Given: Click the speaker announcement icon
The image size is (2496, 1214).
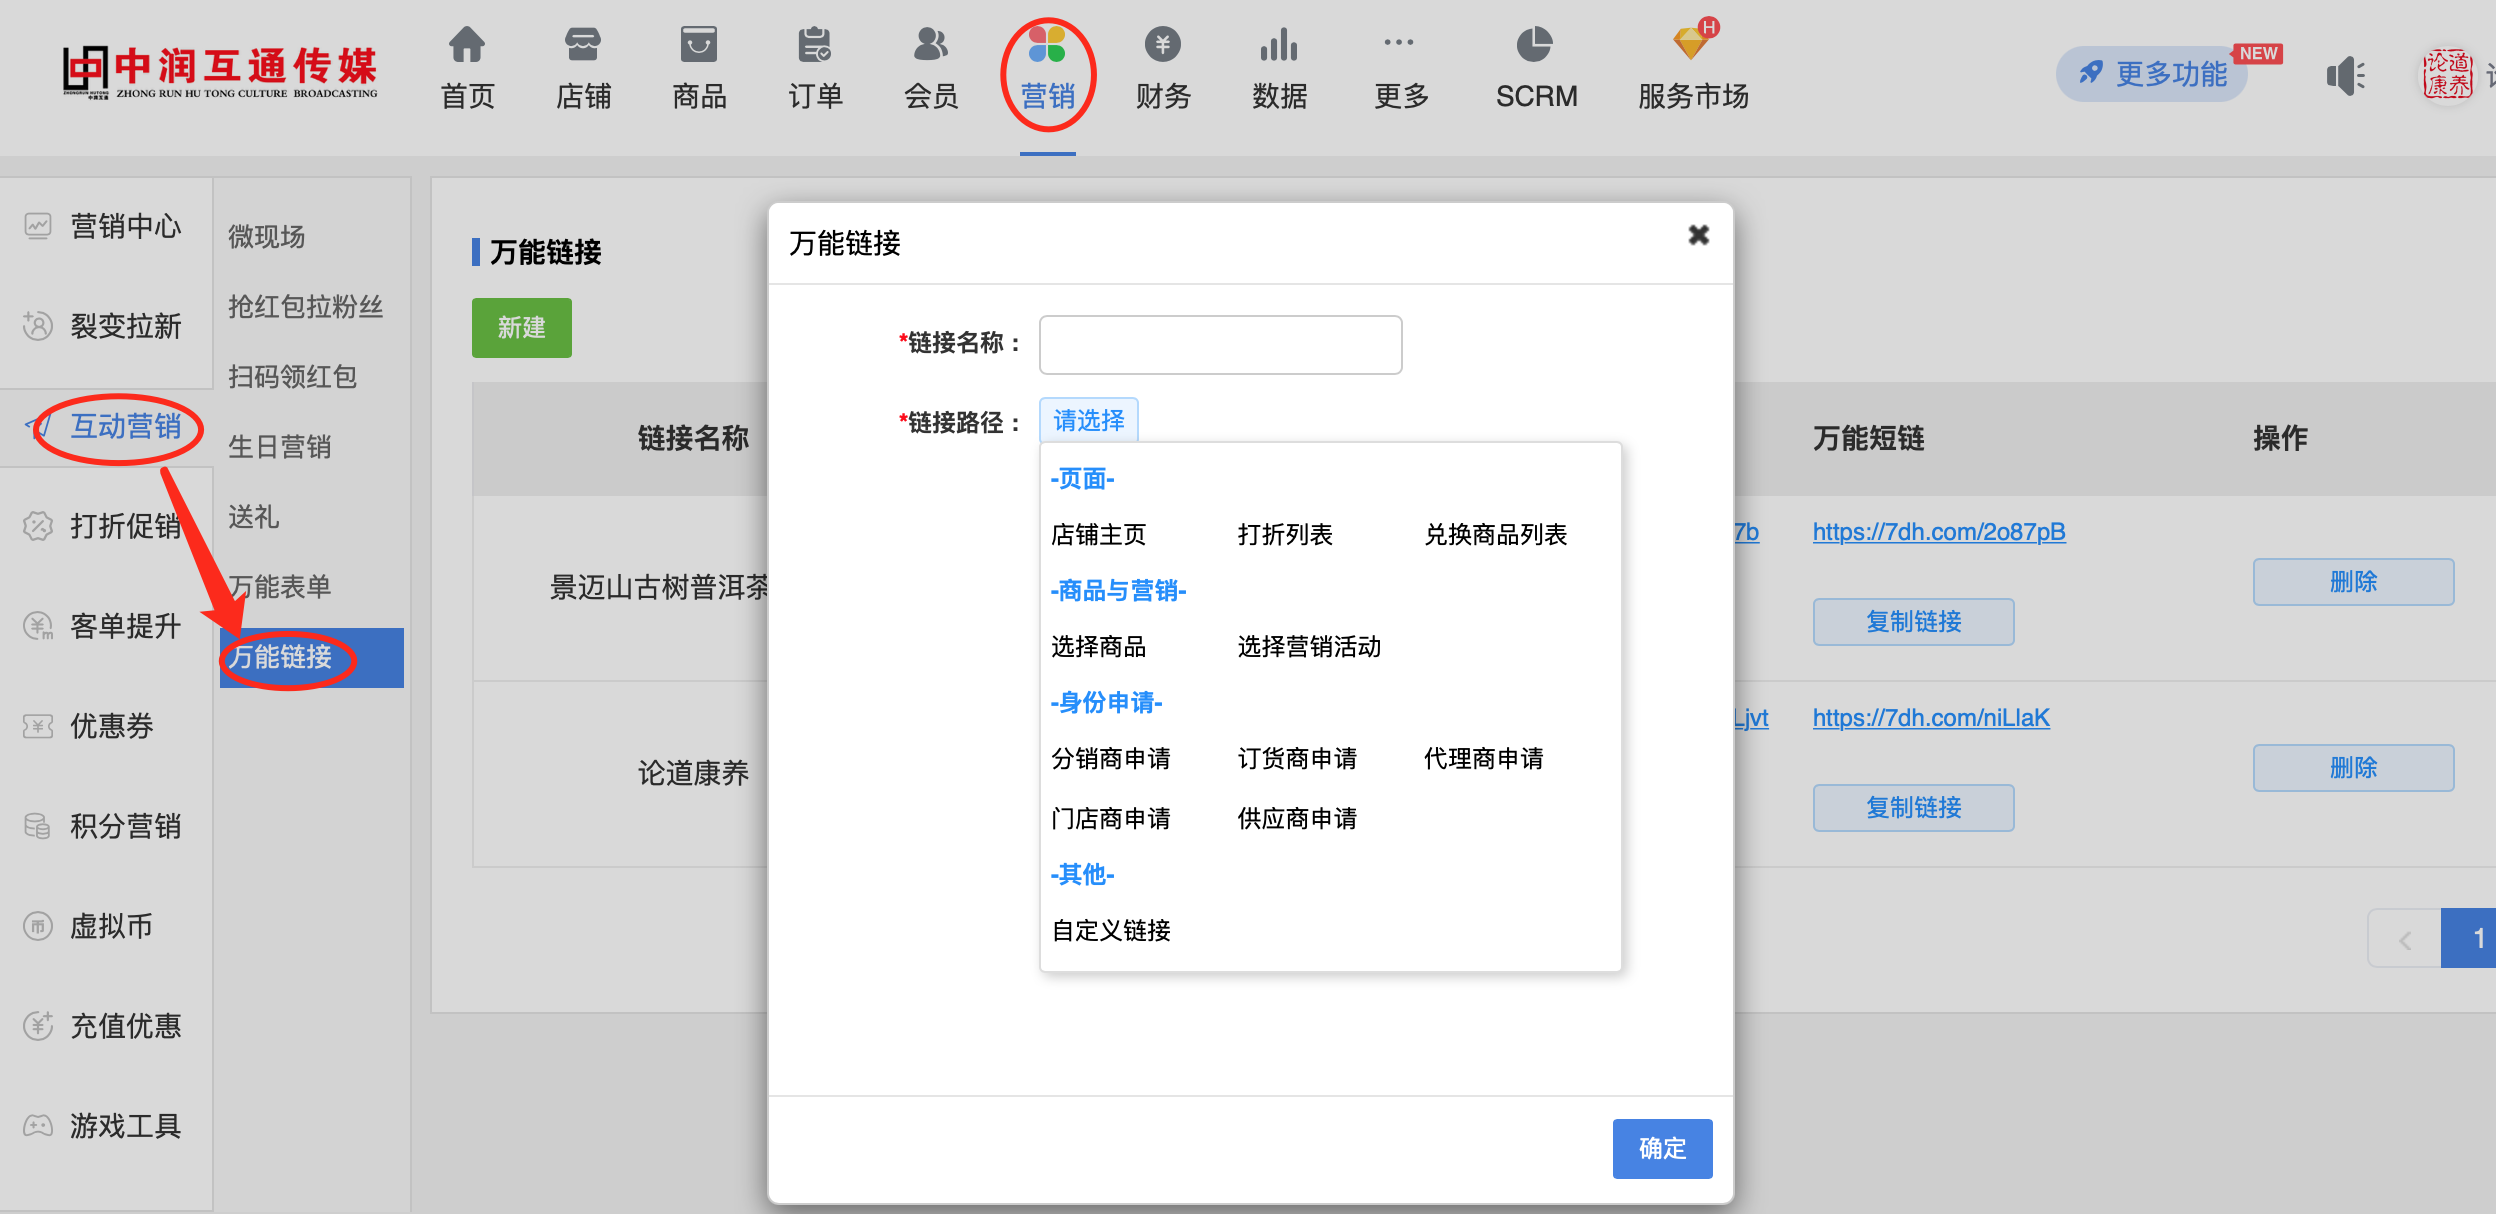Looking at the screenshot, I should pyautogui.click(x=2345, y=76).
